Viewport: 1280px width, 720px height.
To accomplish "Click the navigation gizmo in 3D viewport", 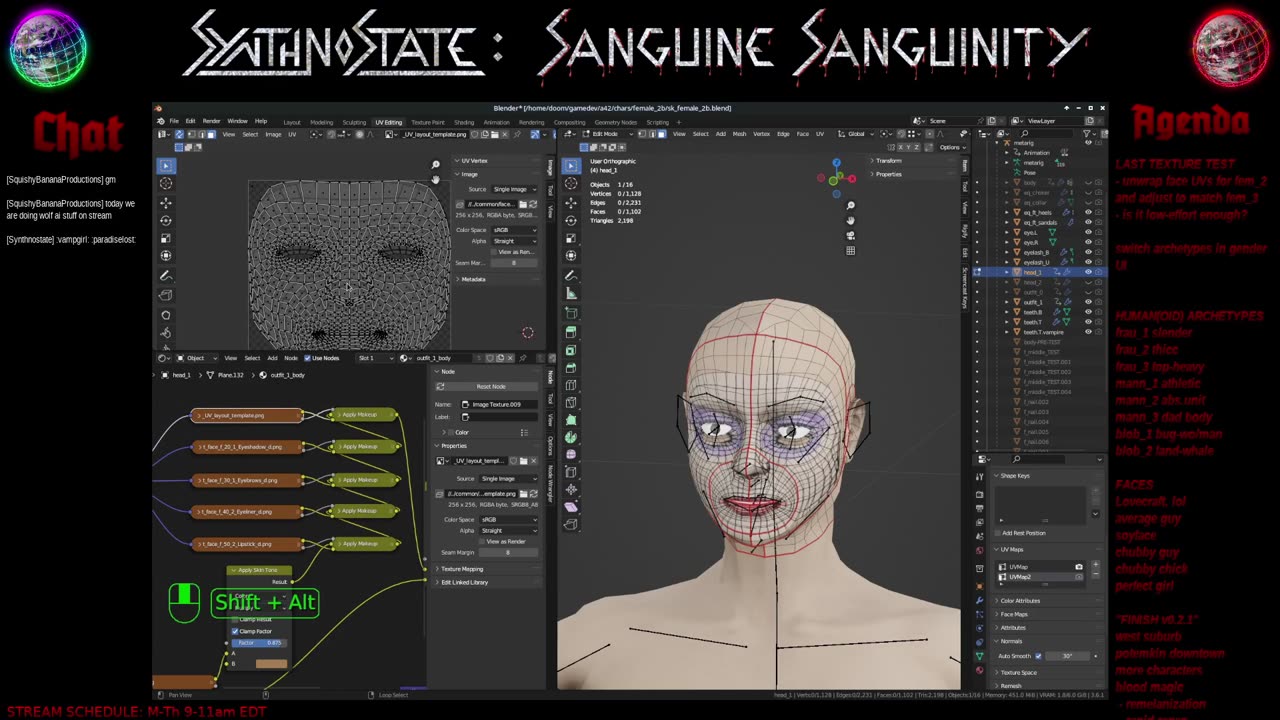I will [x=837, y=177].
